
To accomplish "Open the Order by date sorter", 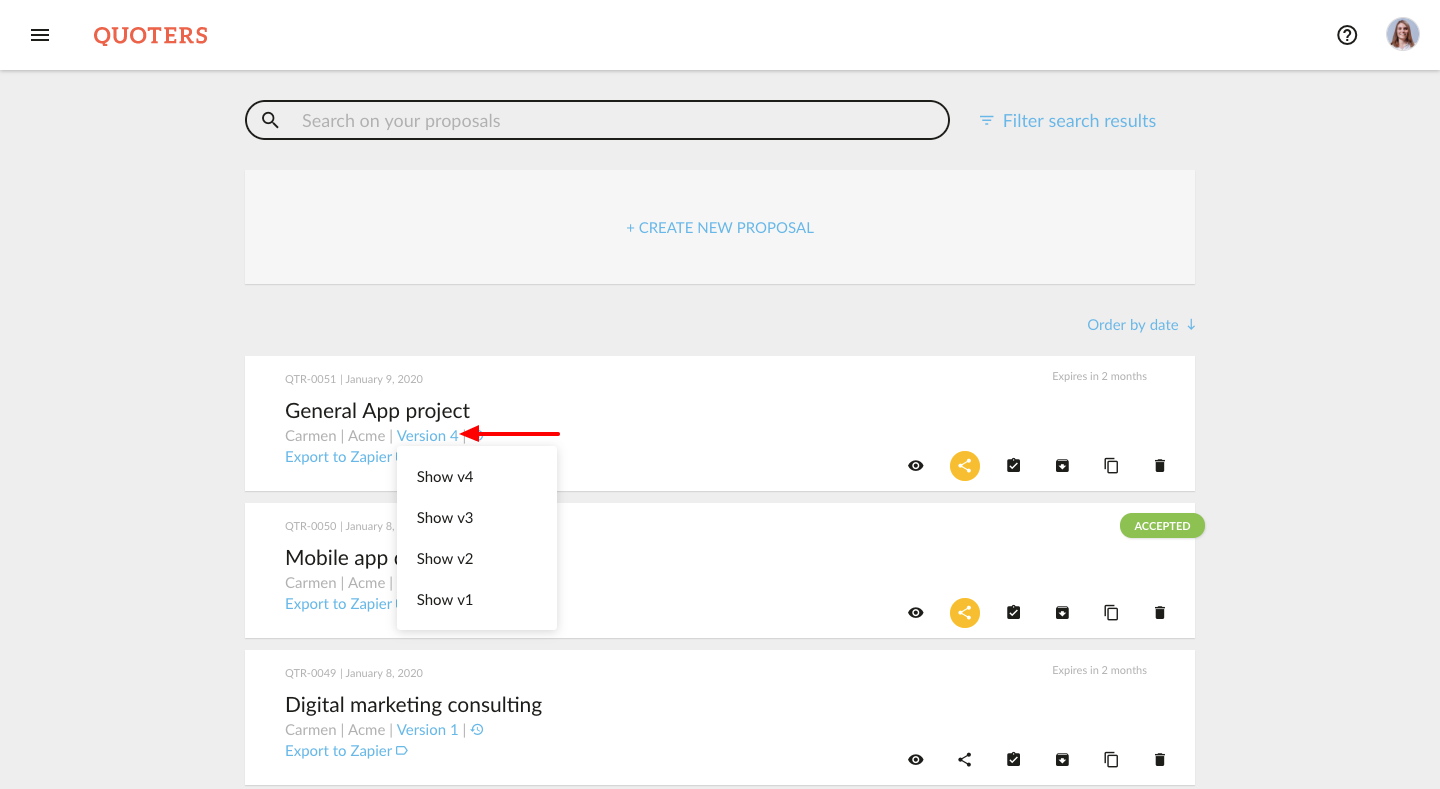I will coord(1140,324).
